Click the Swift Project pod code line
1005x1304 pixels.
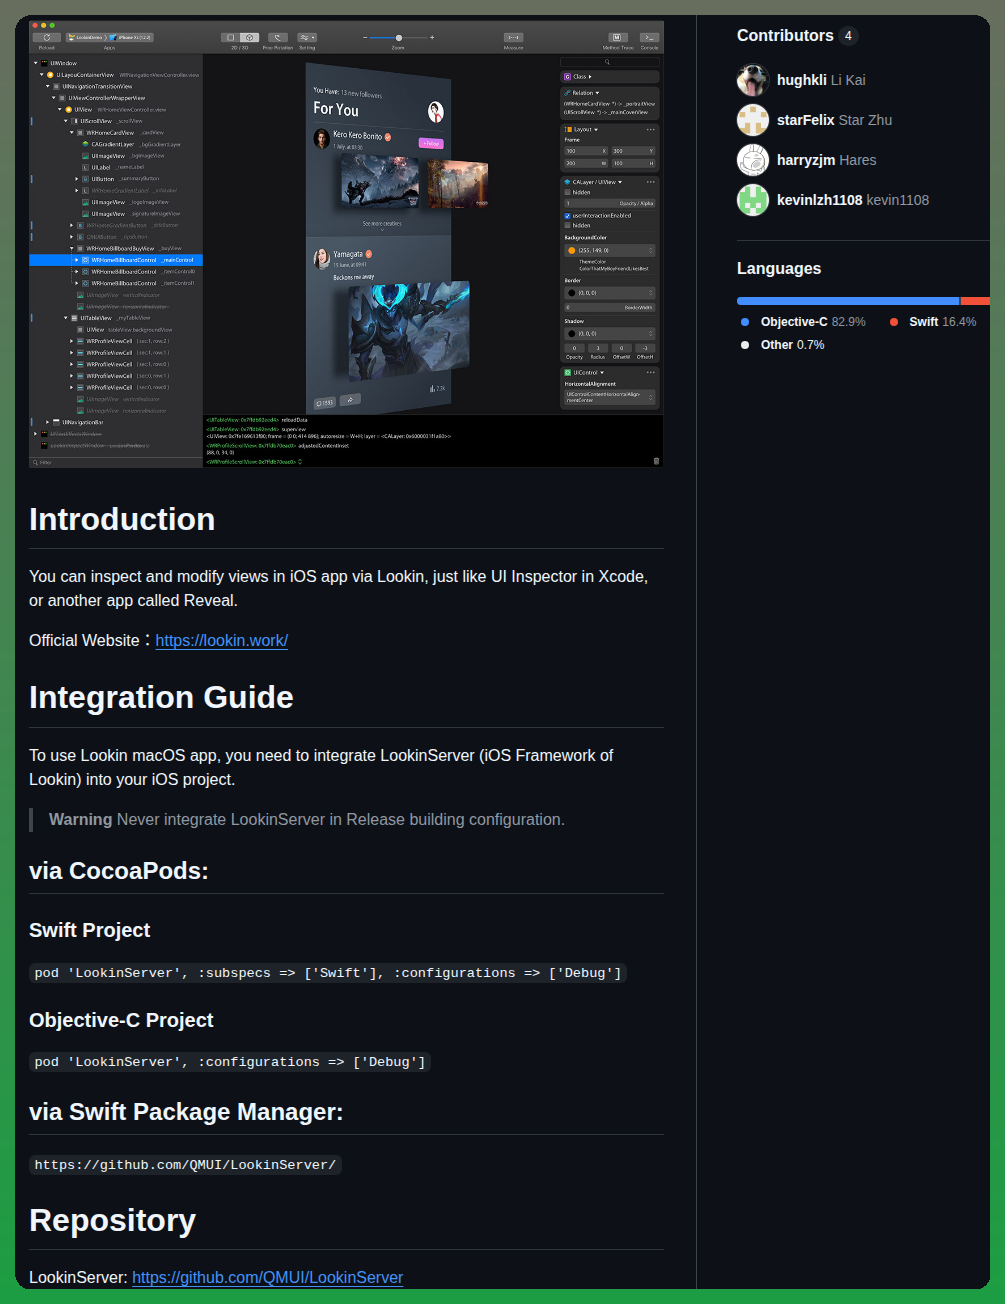click(328, 973)
